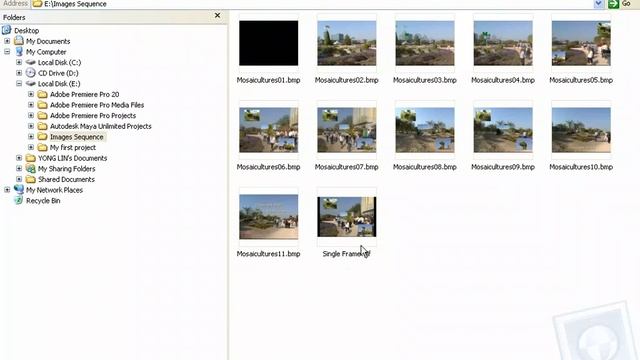
Task: Click the Adobe Premiere Pro Media Files folder icon
Action: tap(42, 104)
